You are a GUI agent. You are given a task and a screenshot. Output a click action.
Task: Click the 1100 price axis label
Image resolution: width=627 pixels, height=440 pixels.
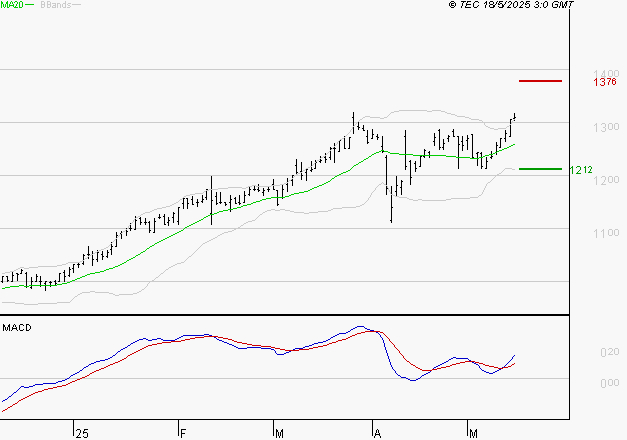606,233
